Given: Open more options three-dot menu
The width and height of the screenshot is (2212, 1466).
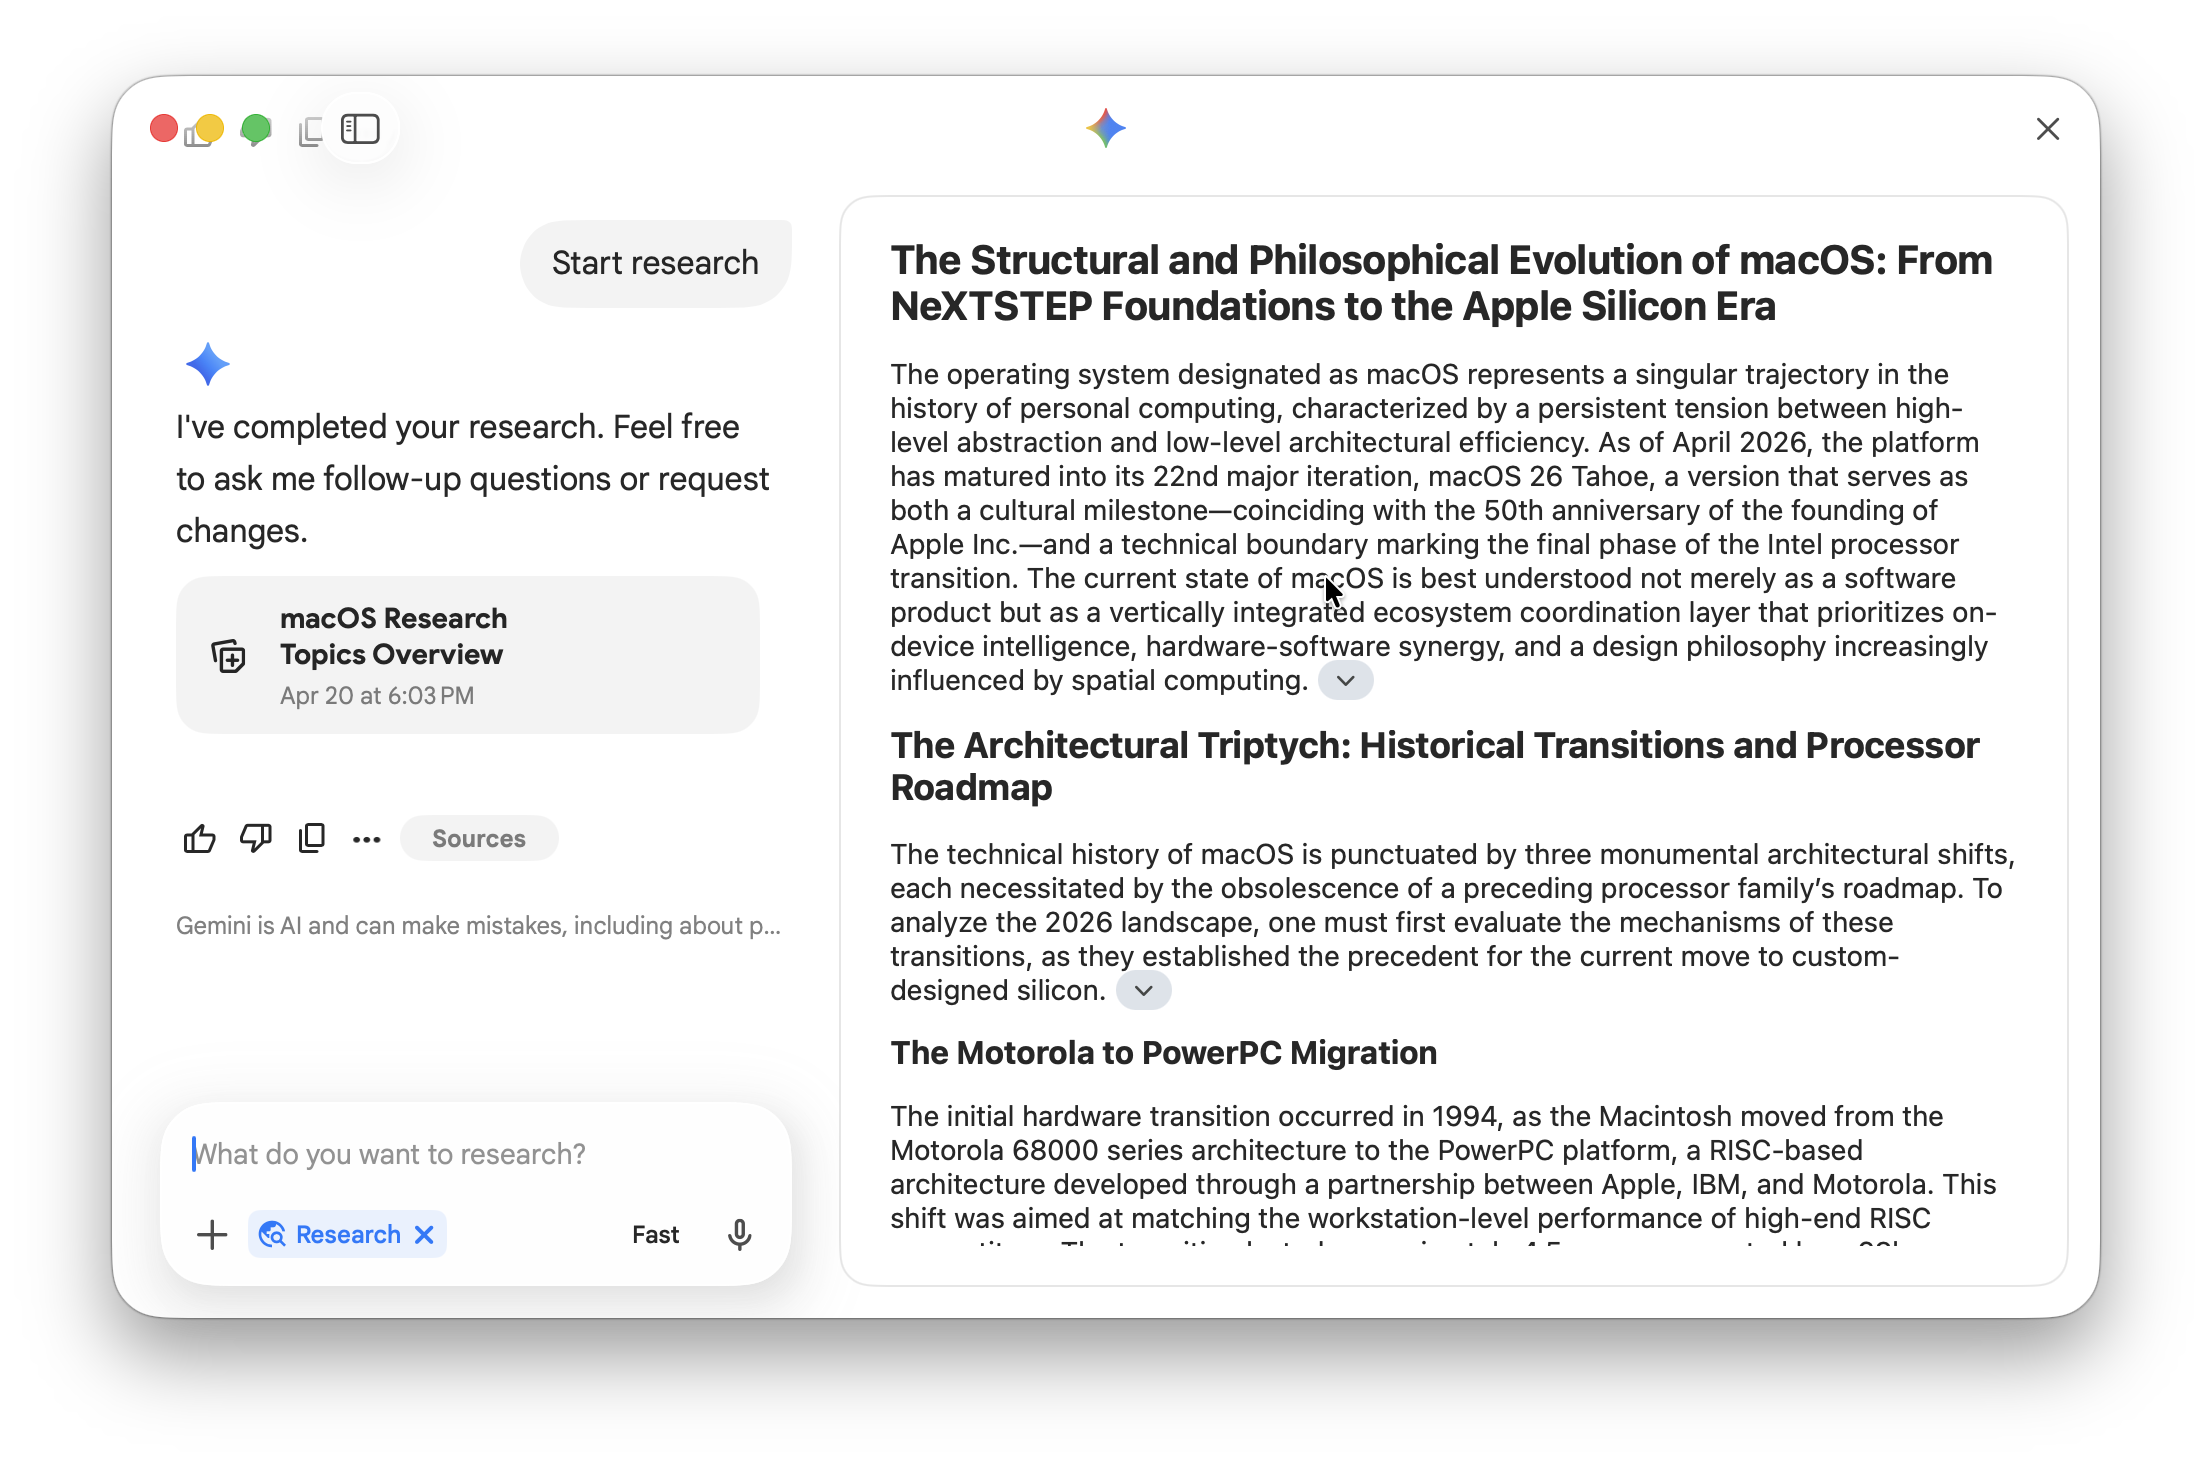Looking at the screenshot, I should click(366, 839).
